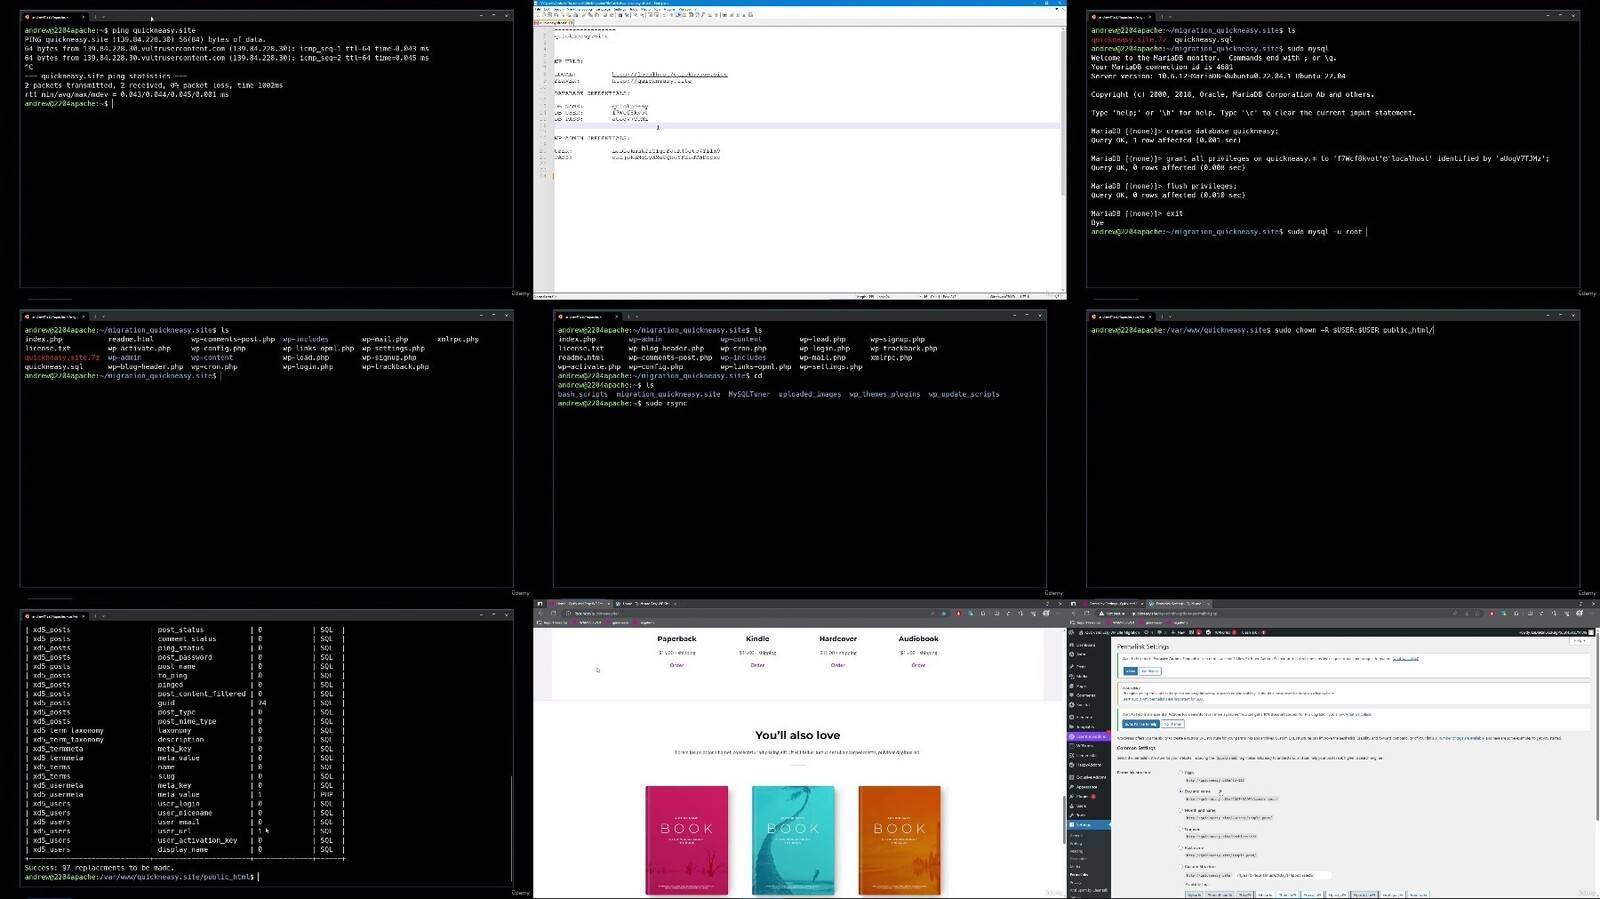Open the tab dropdown in the sudo chown terminal
This screenshot has height=899, width=1600.
(x=1171, y=317)
